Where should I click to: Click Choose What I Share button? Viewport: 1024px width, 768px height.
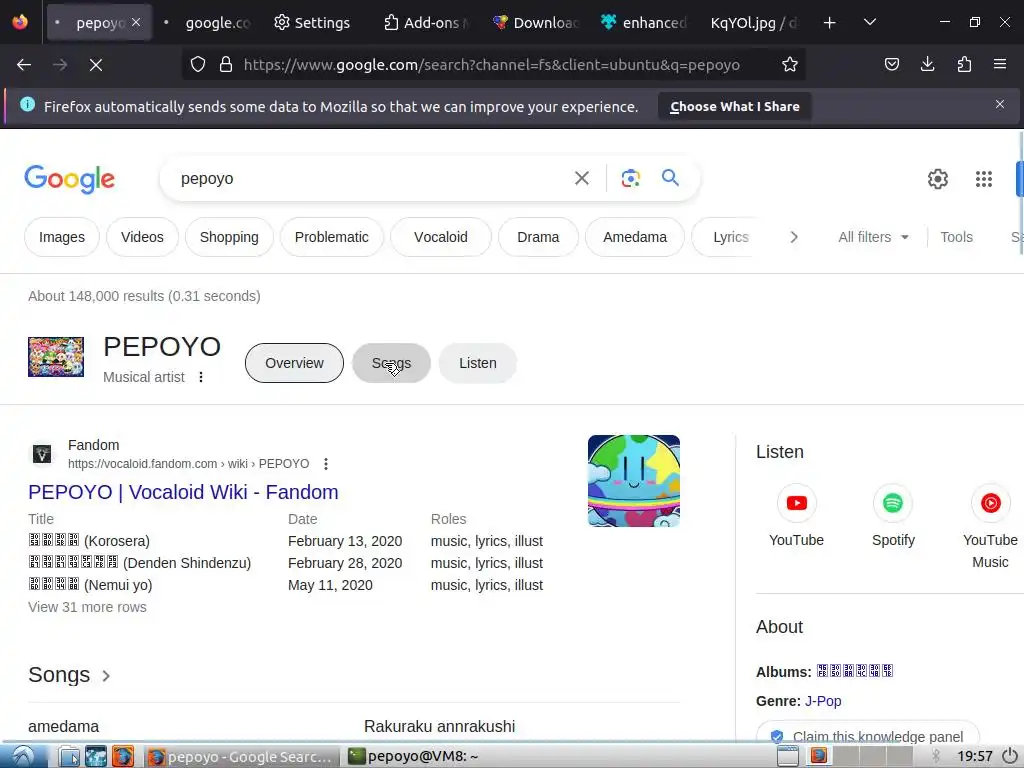point(735,106)
